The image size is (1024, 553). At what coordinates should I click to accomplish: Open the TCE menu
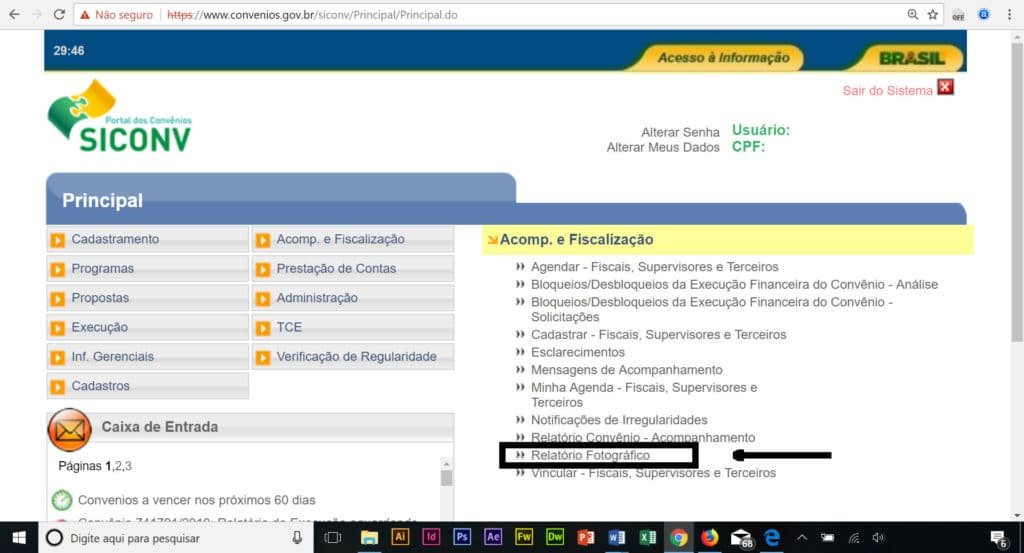pos(353,327)
